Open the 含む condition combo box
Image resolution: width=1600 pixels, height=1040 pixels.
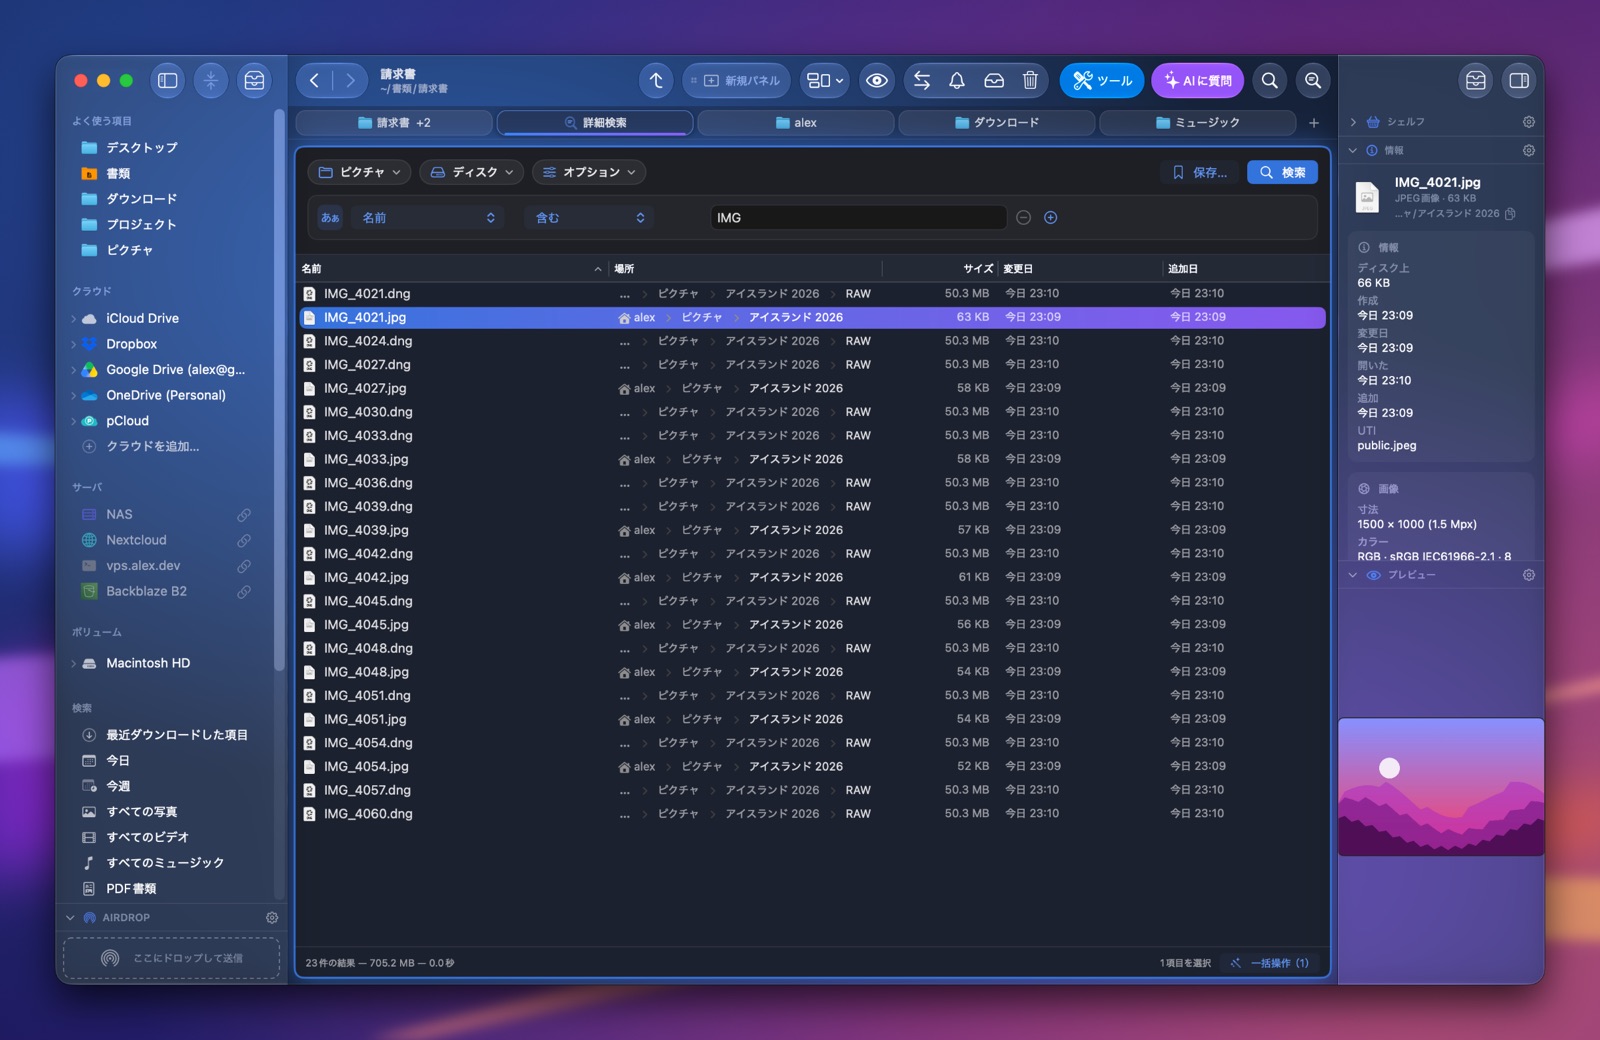[590, 218]
